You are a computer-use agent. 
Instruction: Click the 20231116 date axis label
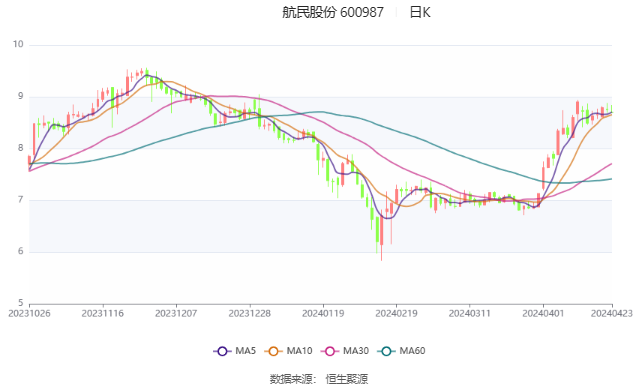pyautogui.click(x=102, y=313)
